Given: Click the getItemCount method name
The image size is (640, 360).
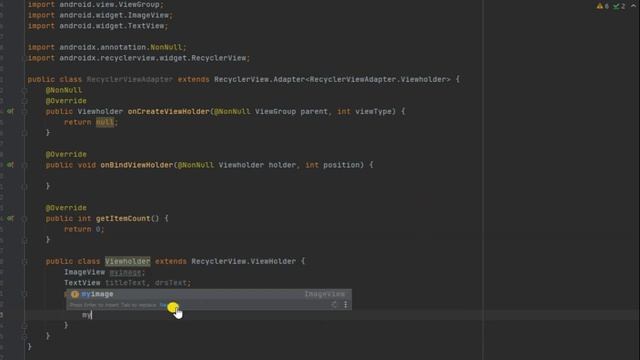Looking at the screenshot, I should 123,218.
